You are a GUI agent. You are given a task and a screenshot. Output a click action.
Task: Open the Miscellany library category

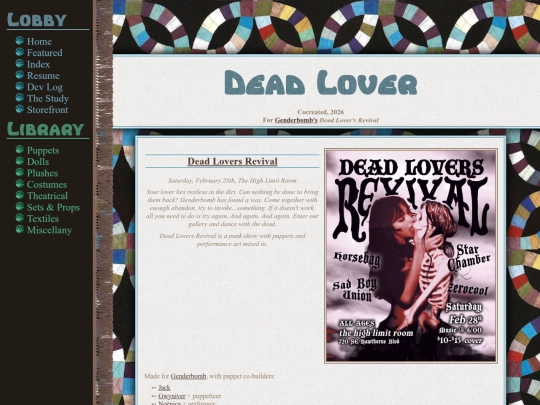pos(49,230)
